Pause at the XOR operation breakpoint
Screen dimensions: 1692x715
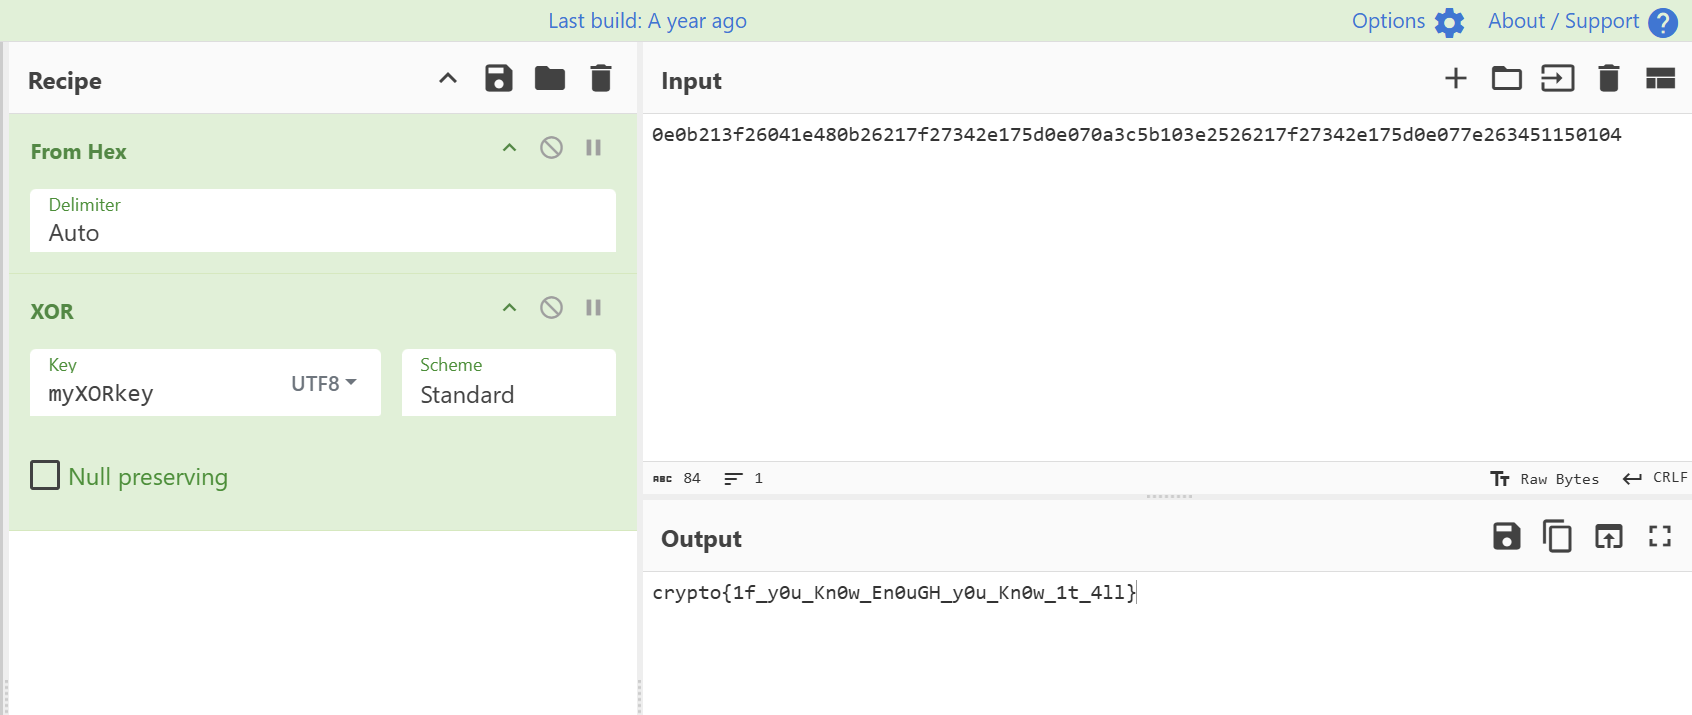pyautogui.click(x=593, y=308)
